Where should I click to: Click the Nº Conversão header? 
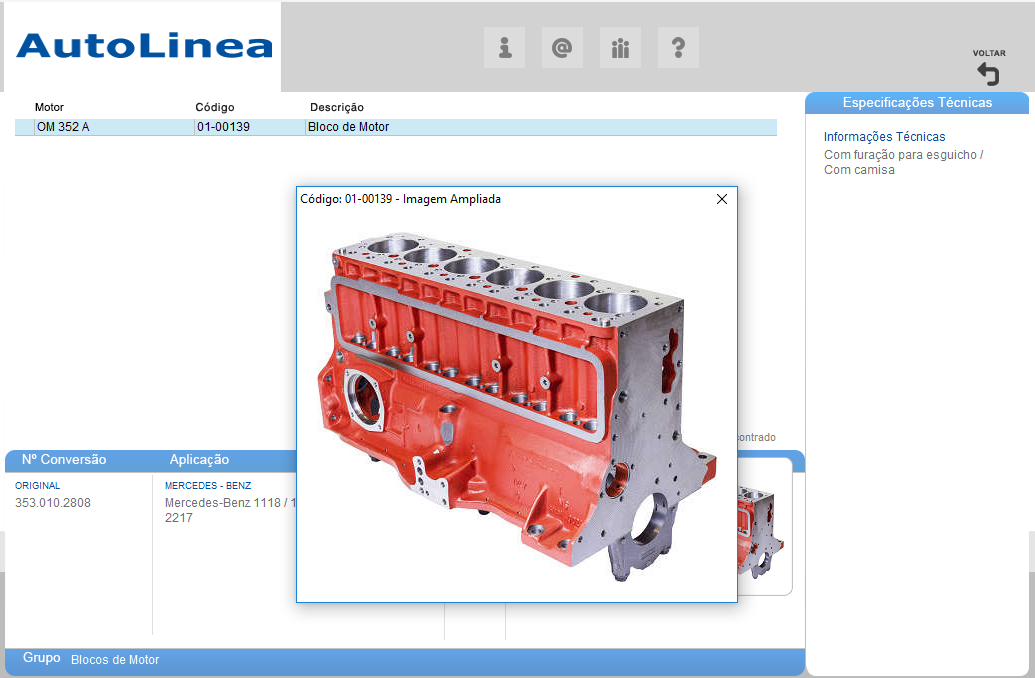pos(64,460)
